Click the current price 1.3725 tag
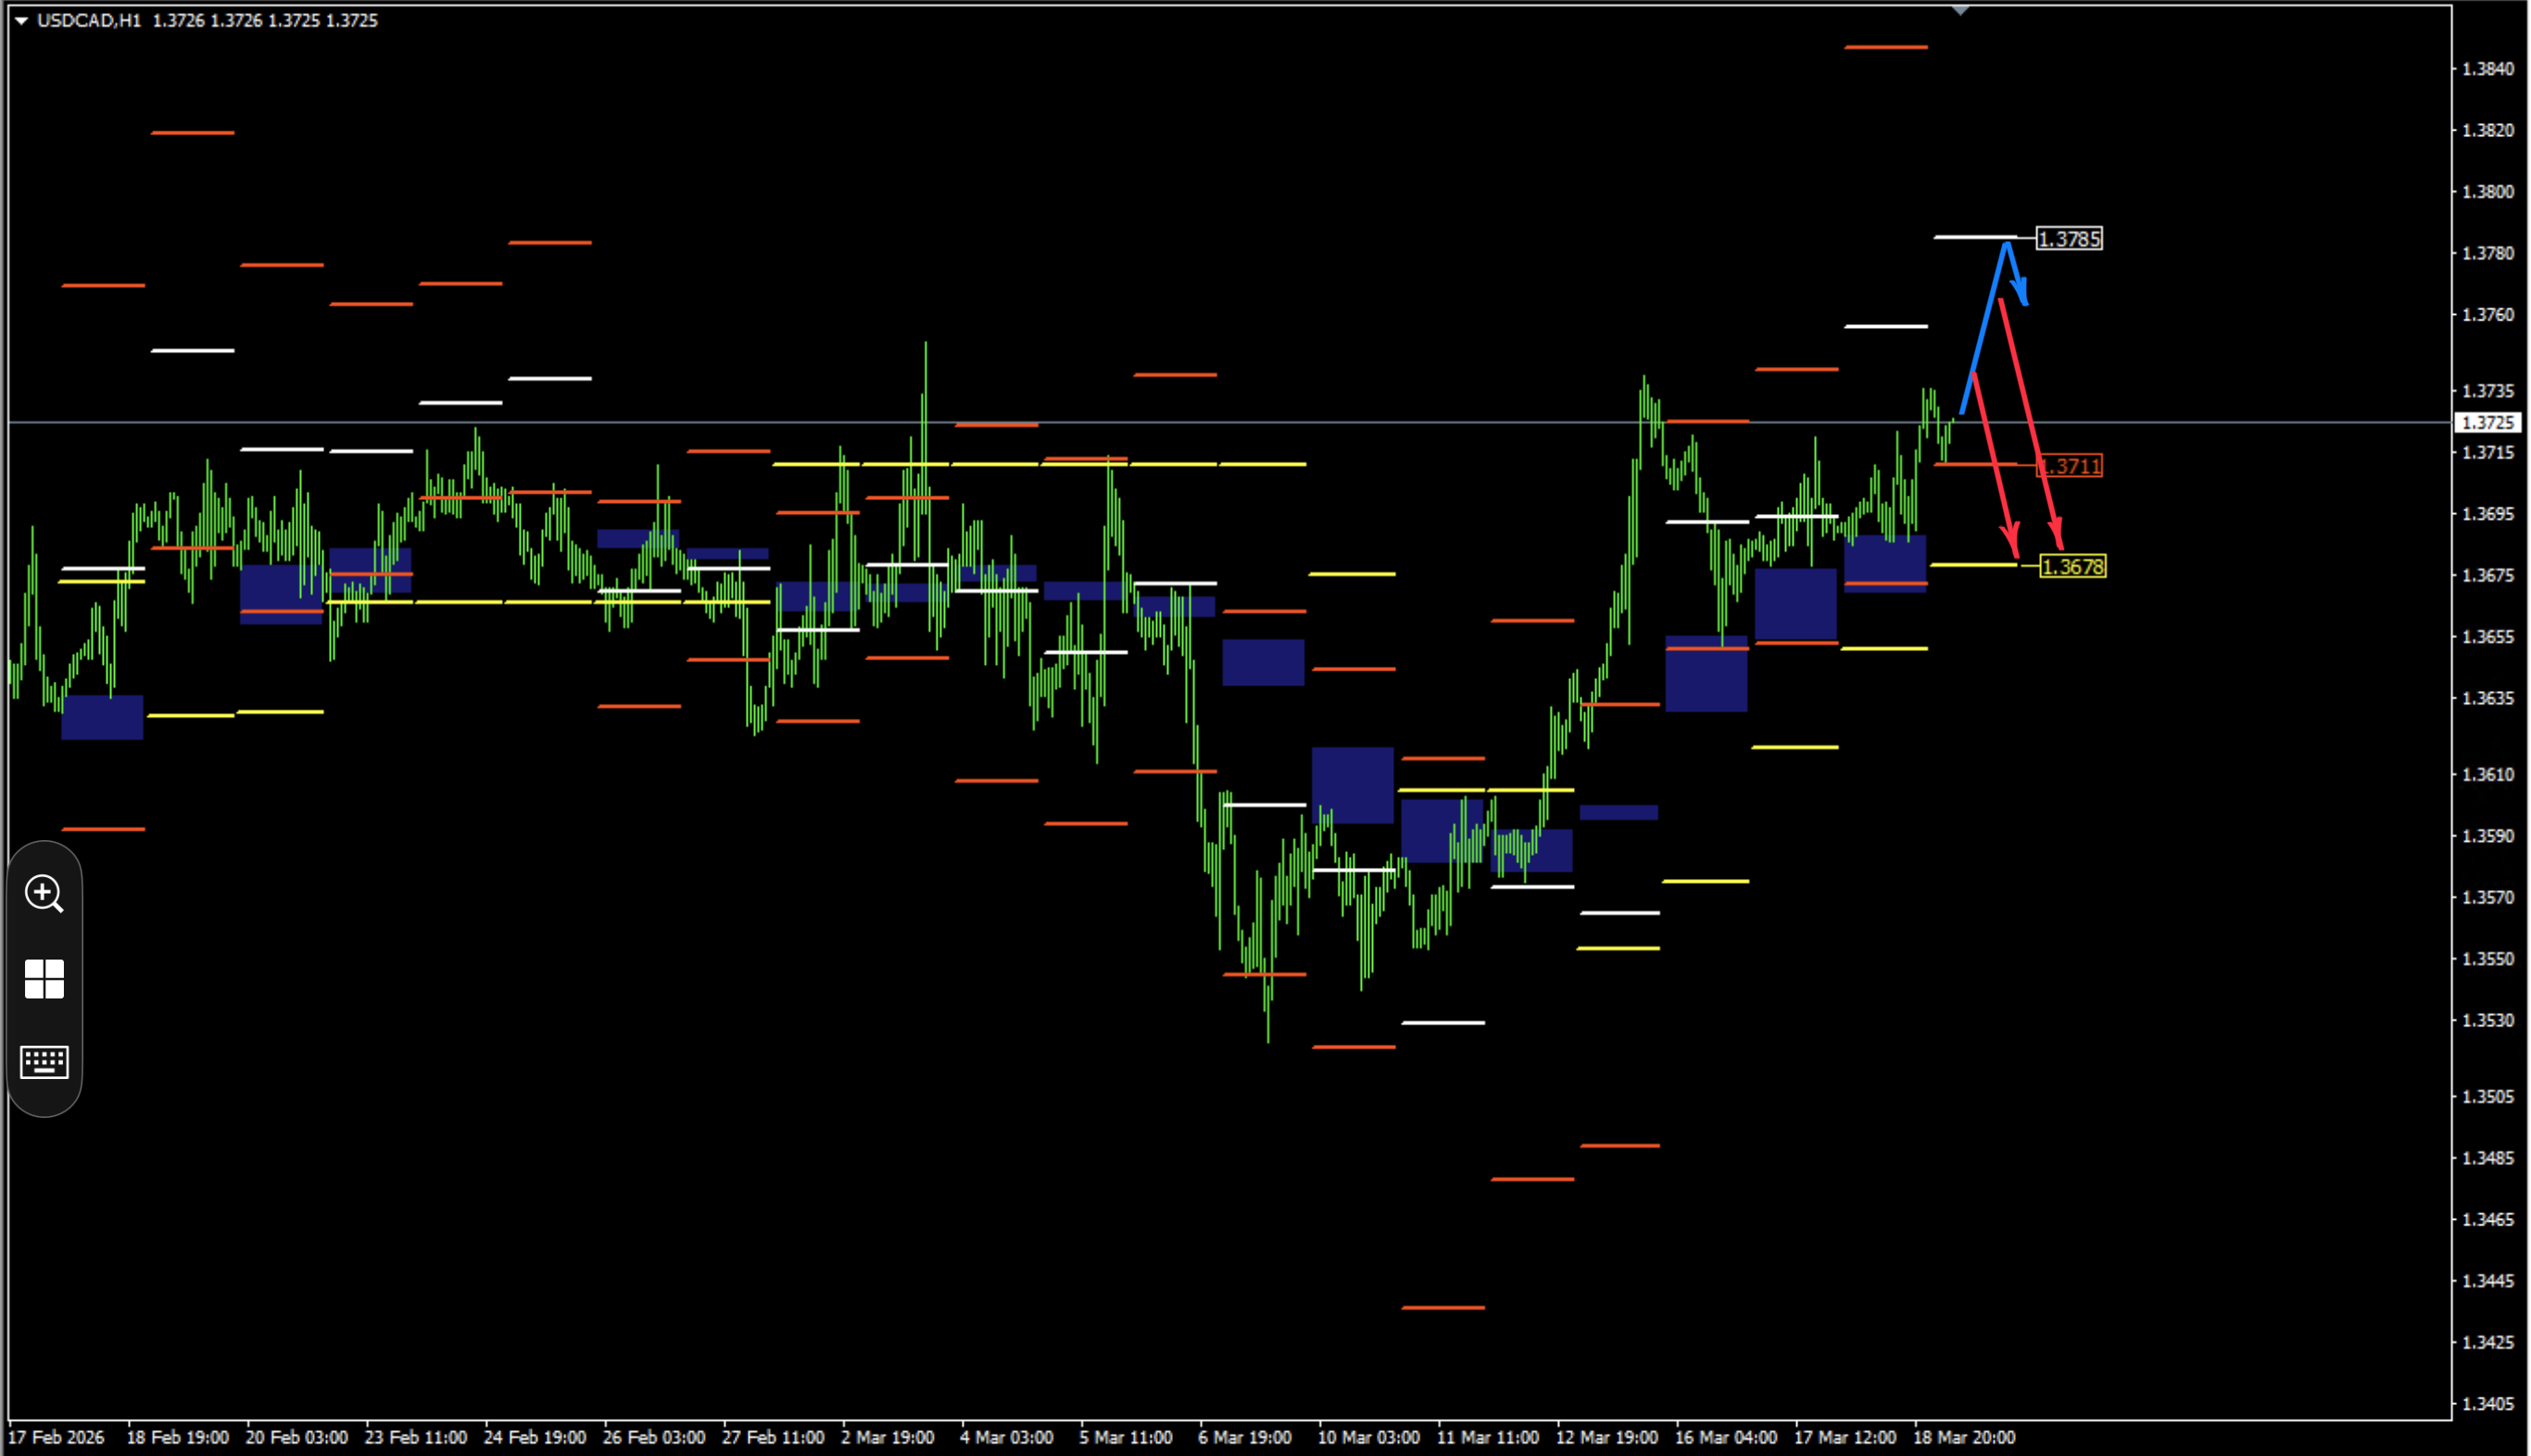The image size is (2531, 1456). coord(2487,423)
